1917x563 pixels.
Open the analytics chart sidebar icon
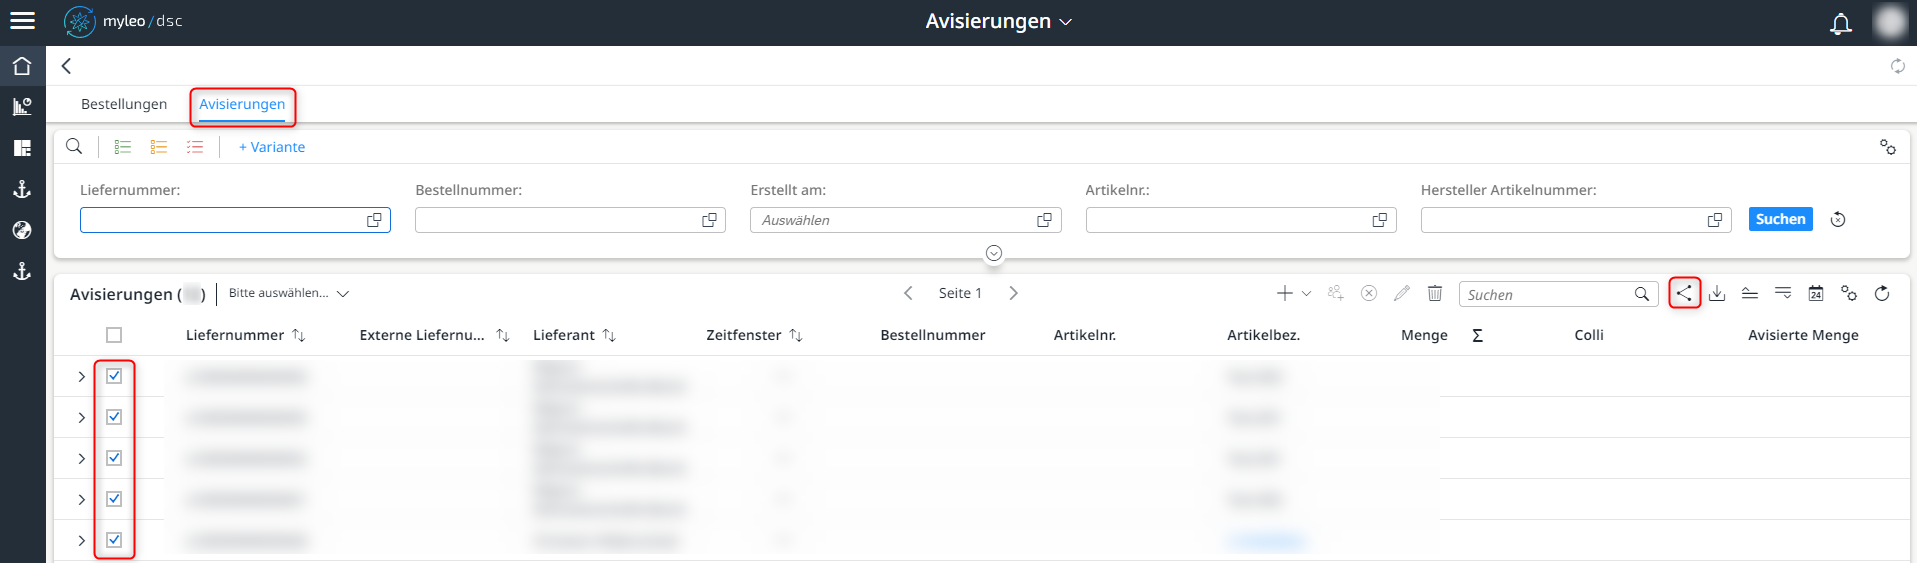[x=22, y=106]
